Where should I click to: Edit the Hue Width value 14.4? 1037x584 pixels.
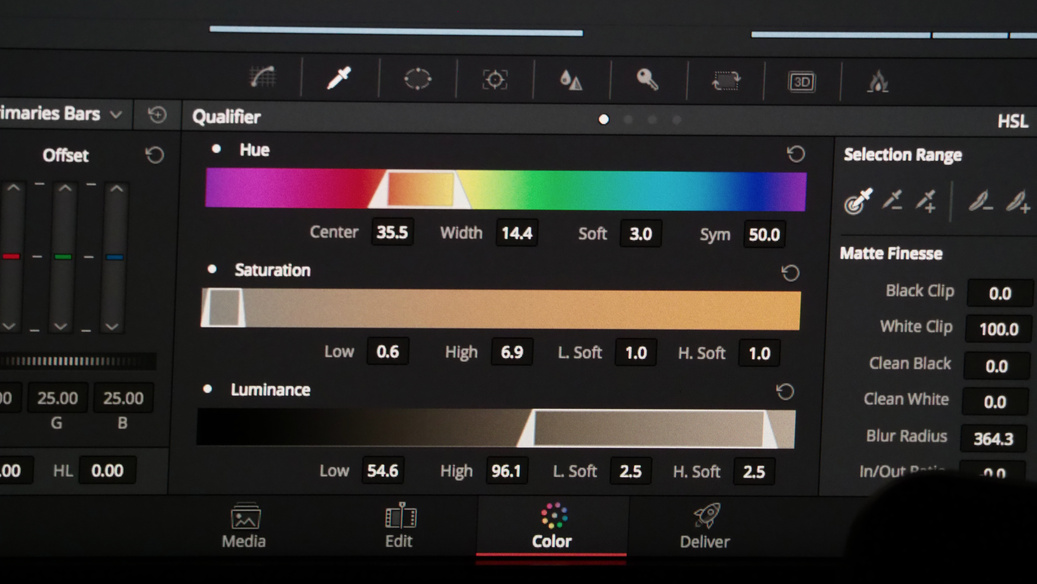tap(517, 233)
